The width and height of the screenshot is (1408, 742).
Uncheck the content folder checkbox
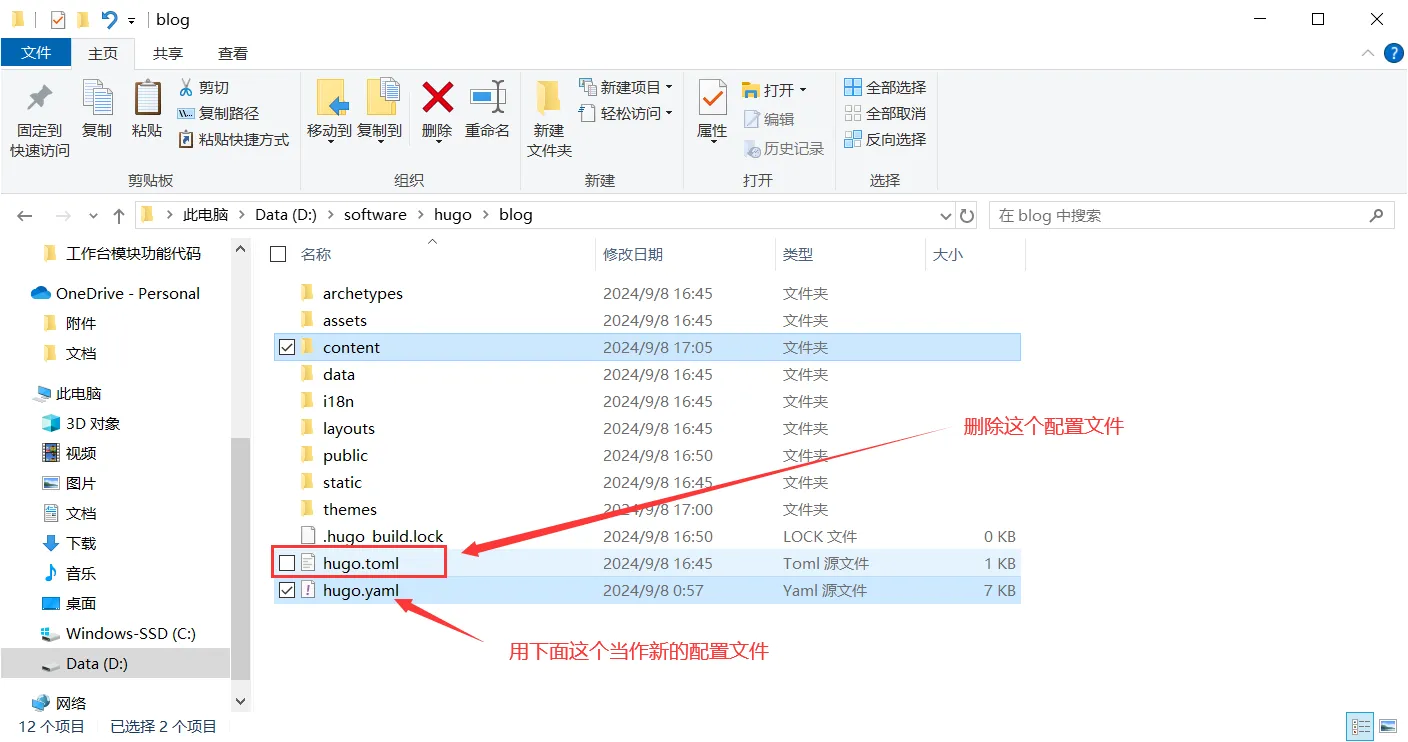click(x=287, y=347)
